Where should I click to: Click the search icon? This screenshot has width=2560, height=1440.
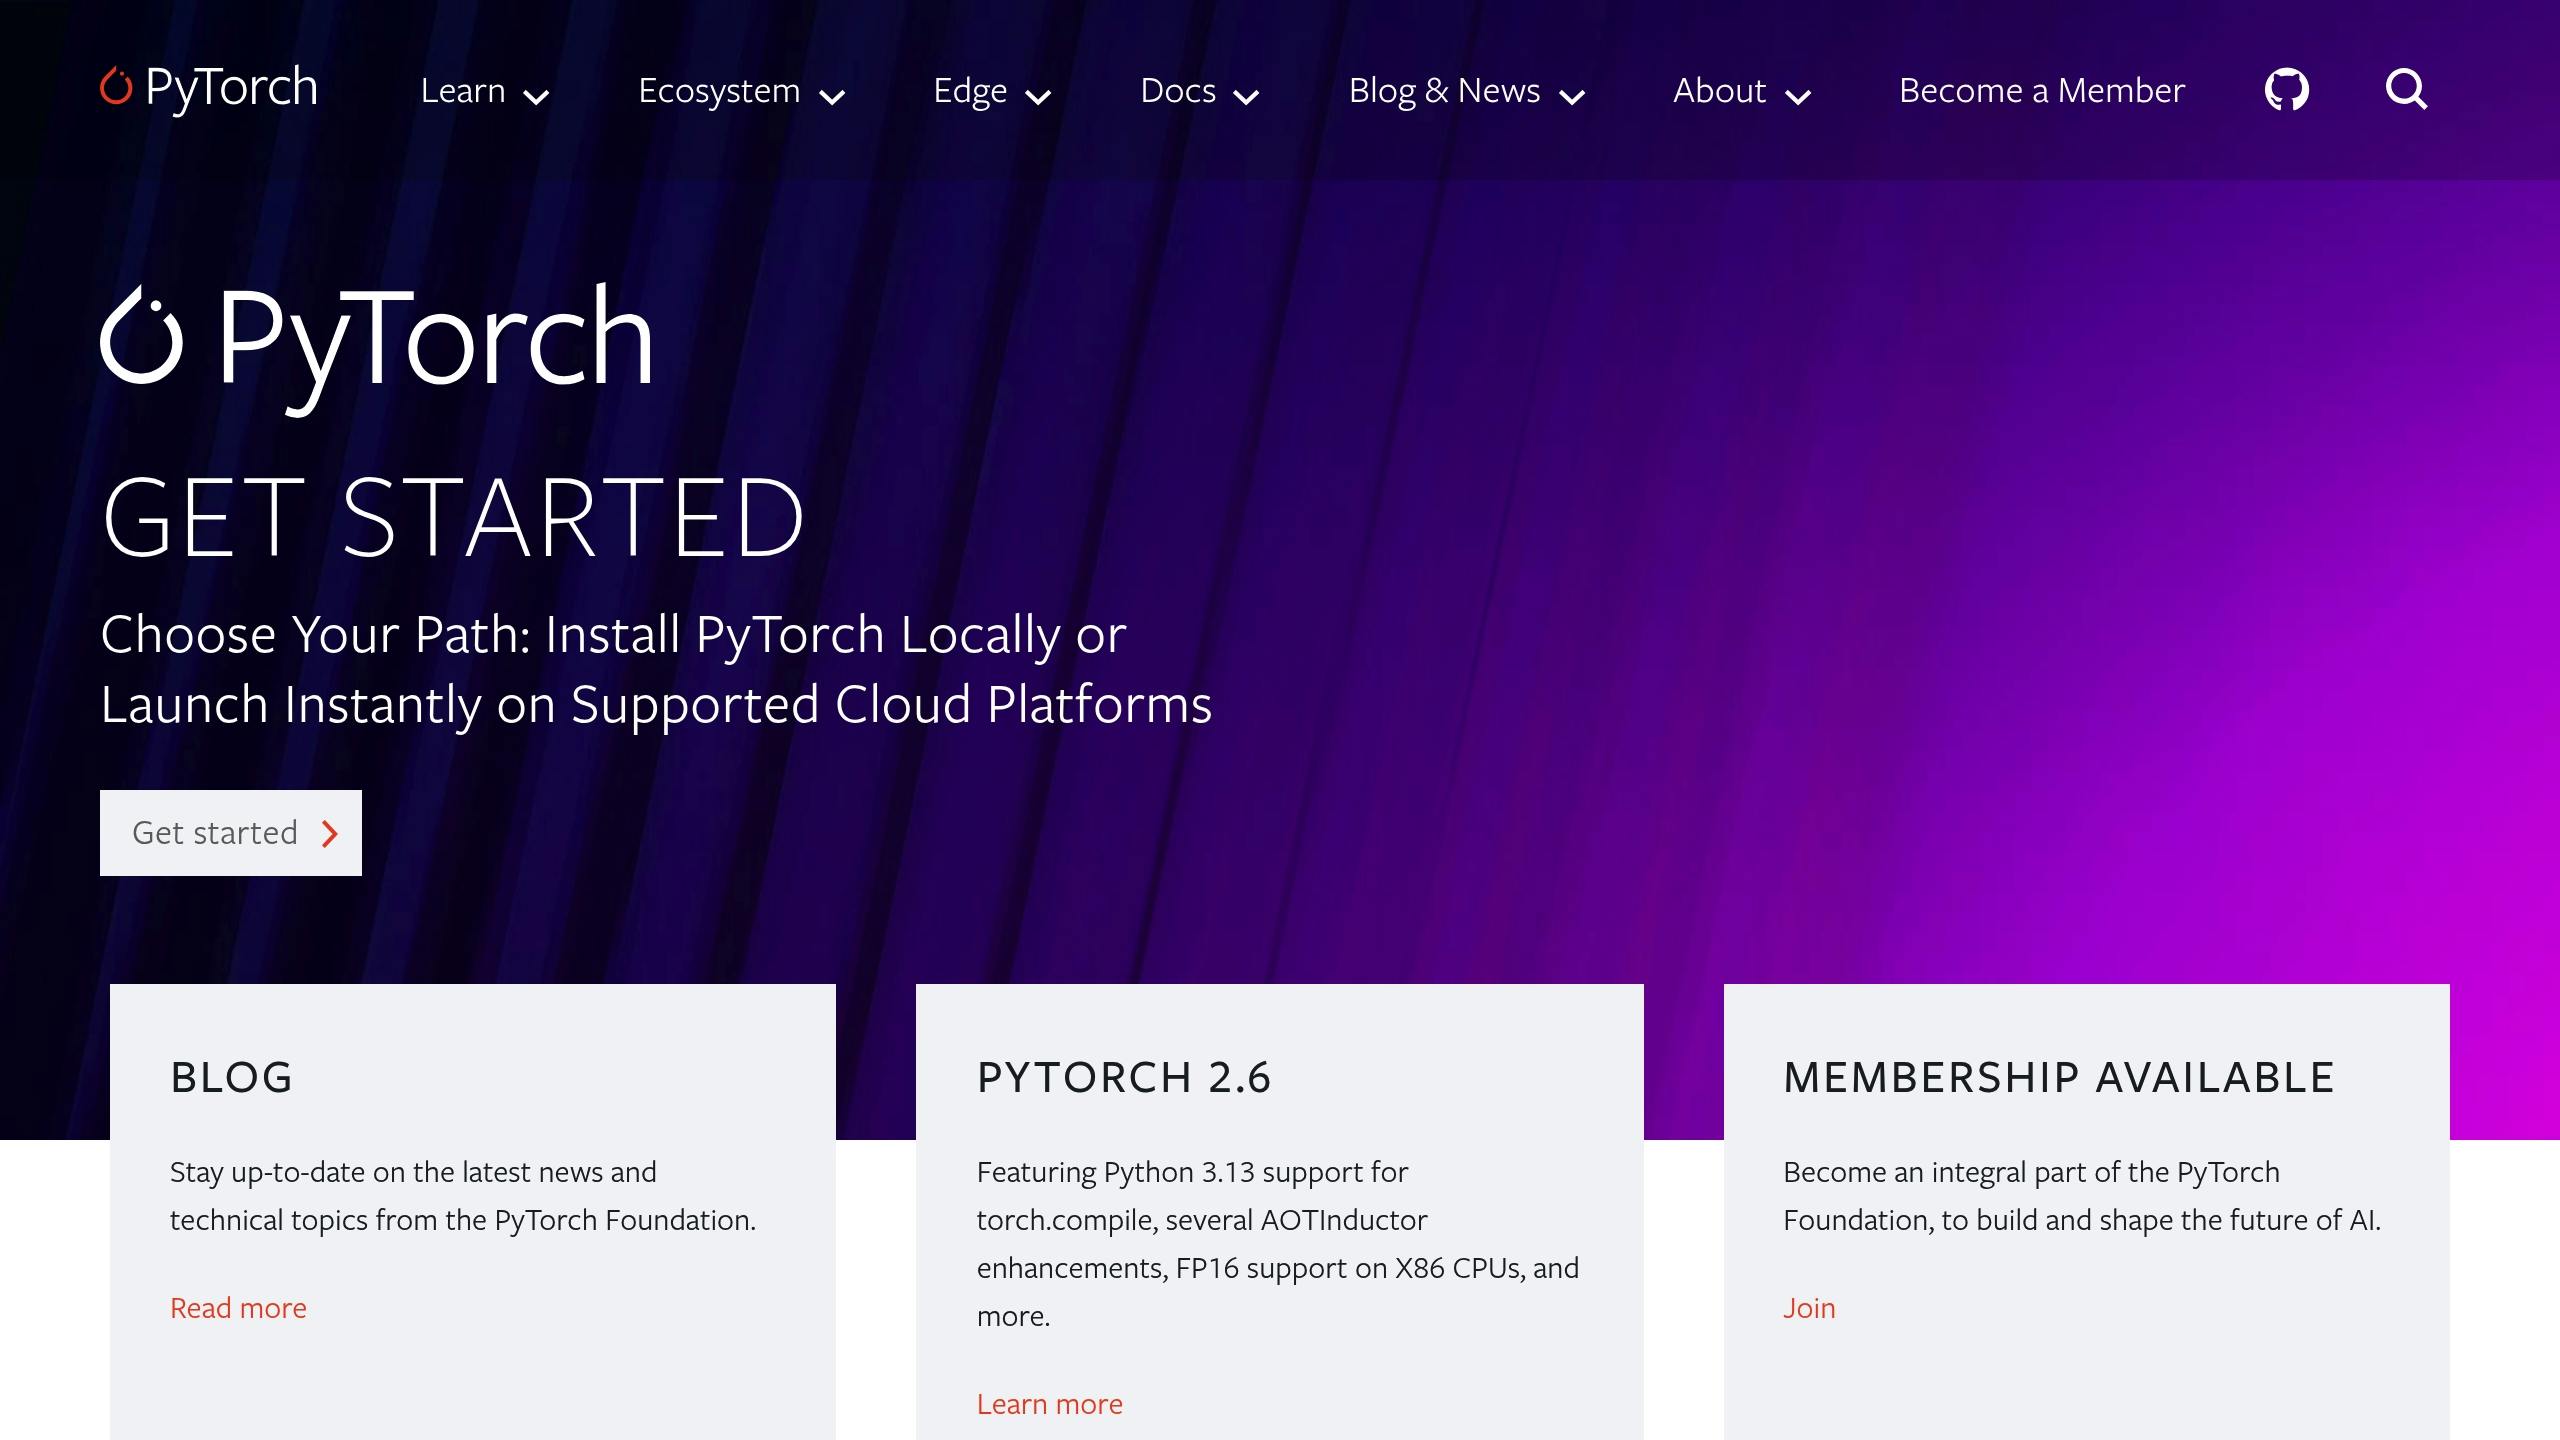2405,88
